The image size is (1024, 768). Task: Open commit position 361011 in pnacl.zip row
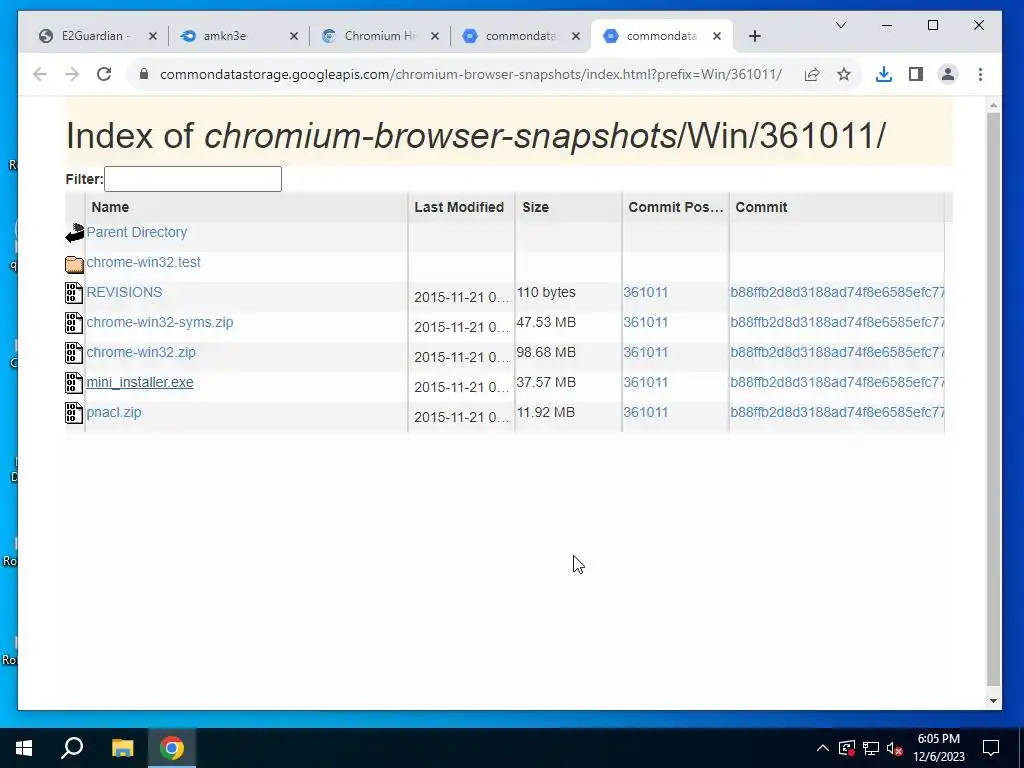[645, 412]
